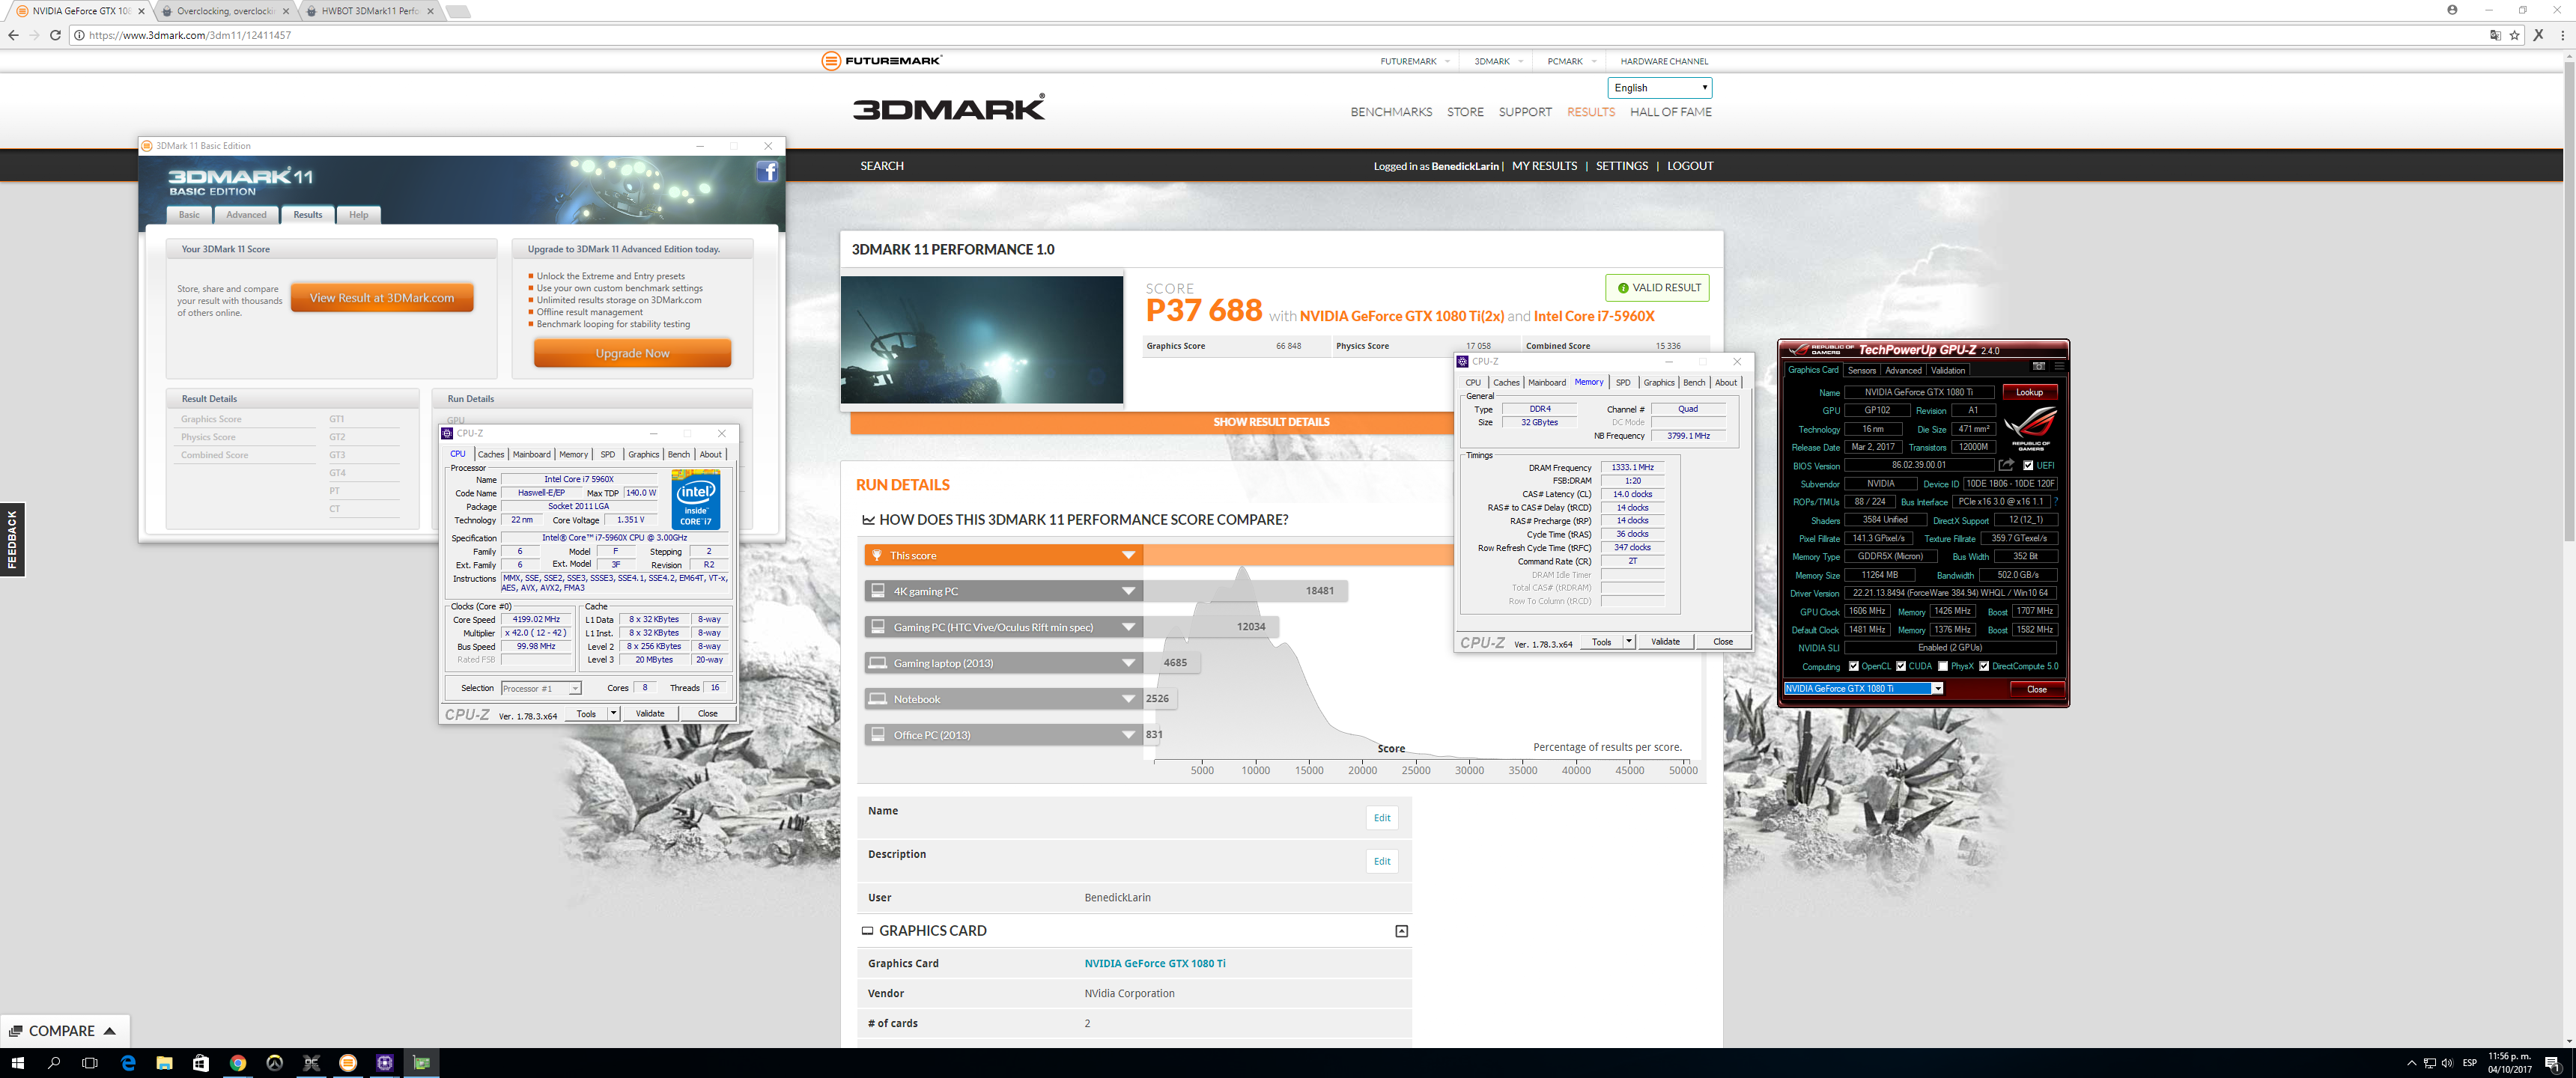Click the GPU-Z screenshot camera icon
The width and height of the screenshot is (2576, 1078).
click(x=2039, y=366)
